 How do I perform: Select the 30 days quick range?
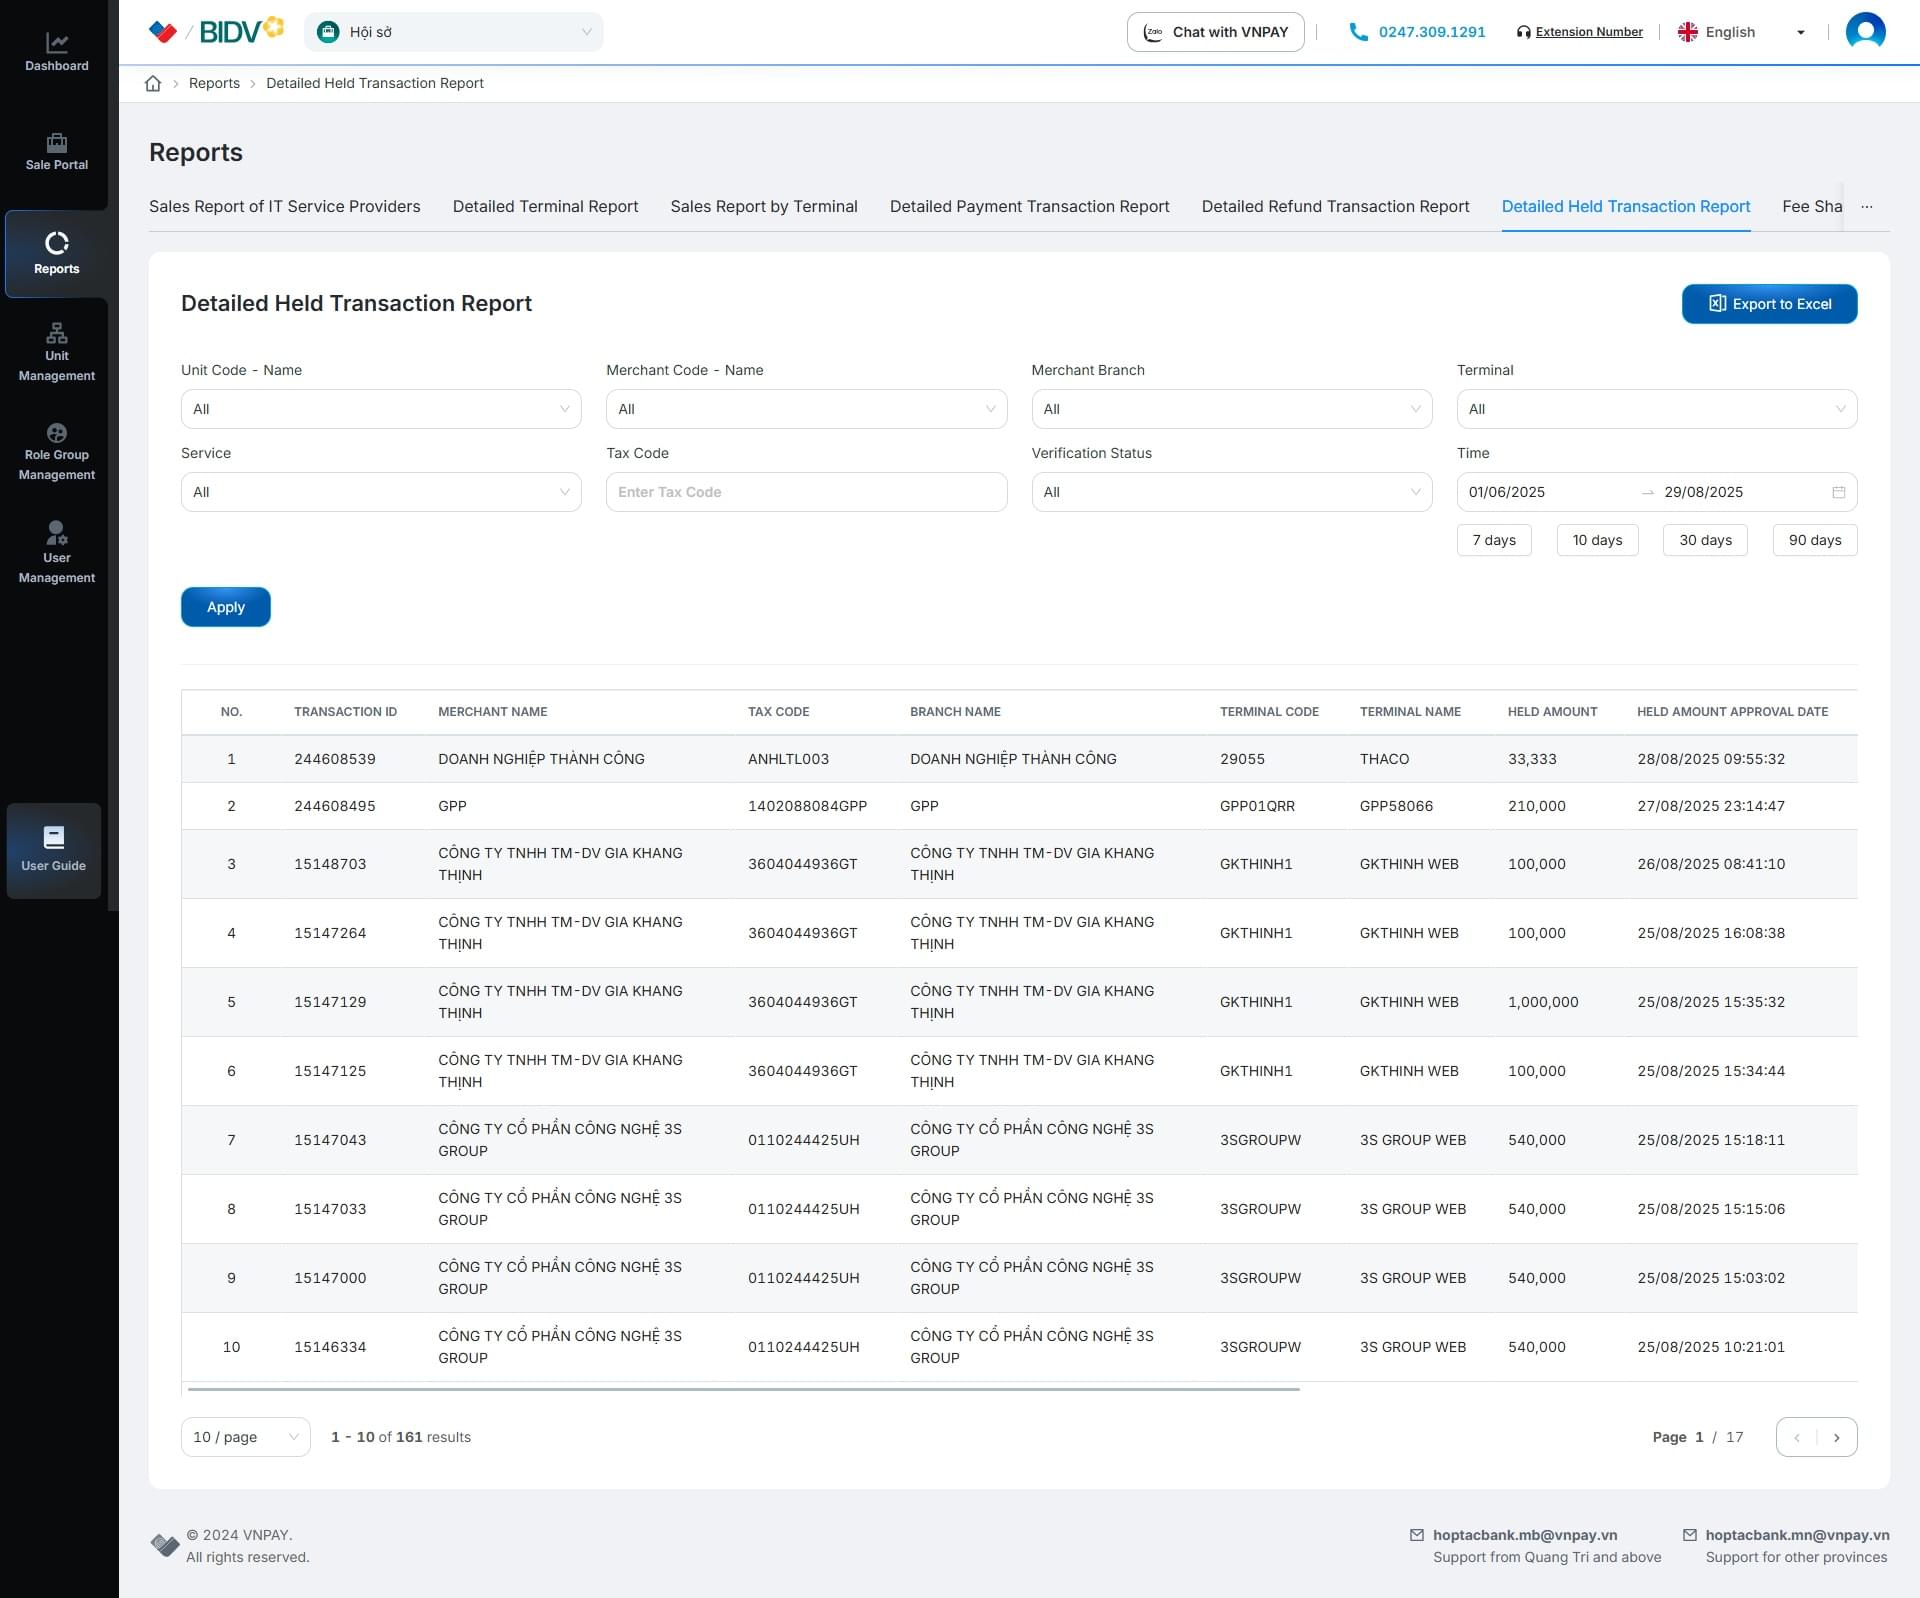point(1705,540)
